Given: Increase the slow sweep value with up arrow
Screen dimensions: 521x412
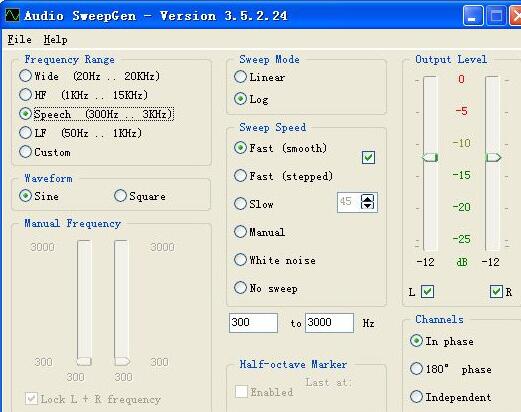Looking at the screenshot, I should [x=368, y=198].
